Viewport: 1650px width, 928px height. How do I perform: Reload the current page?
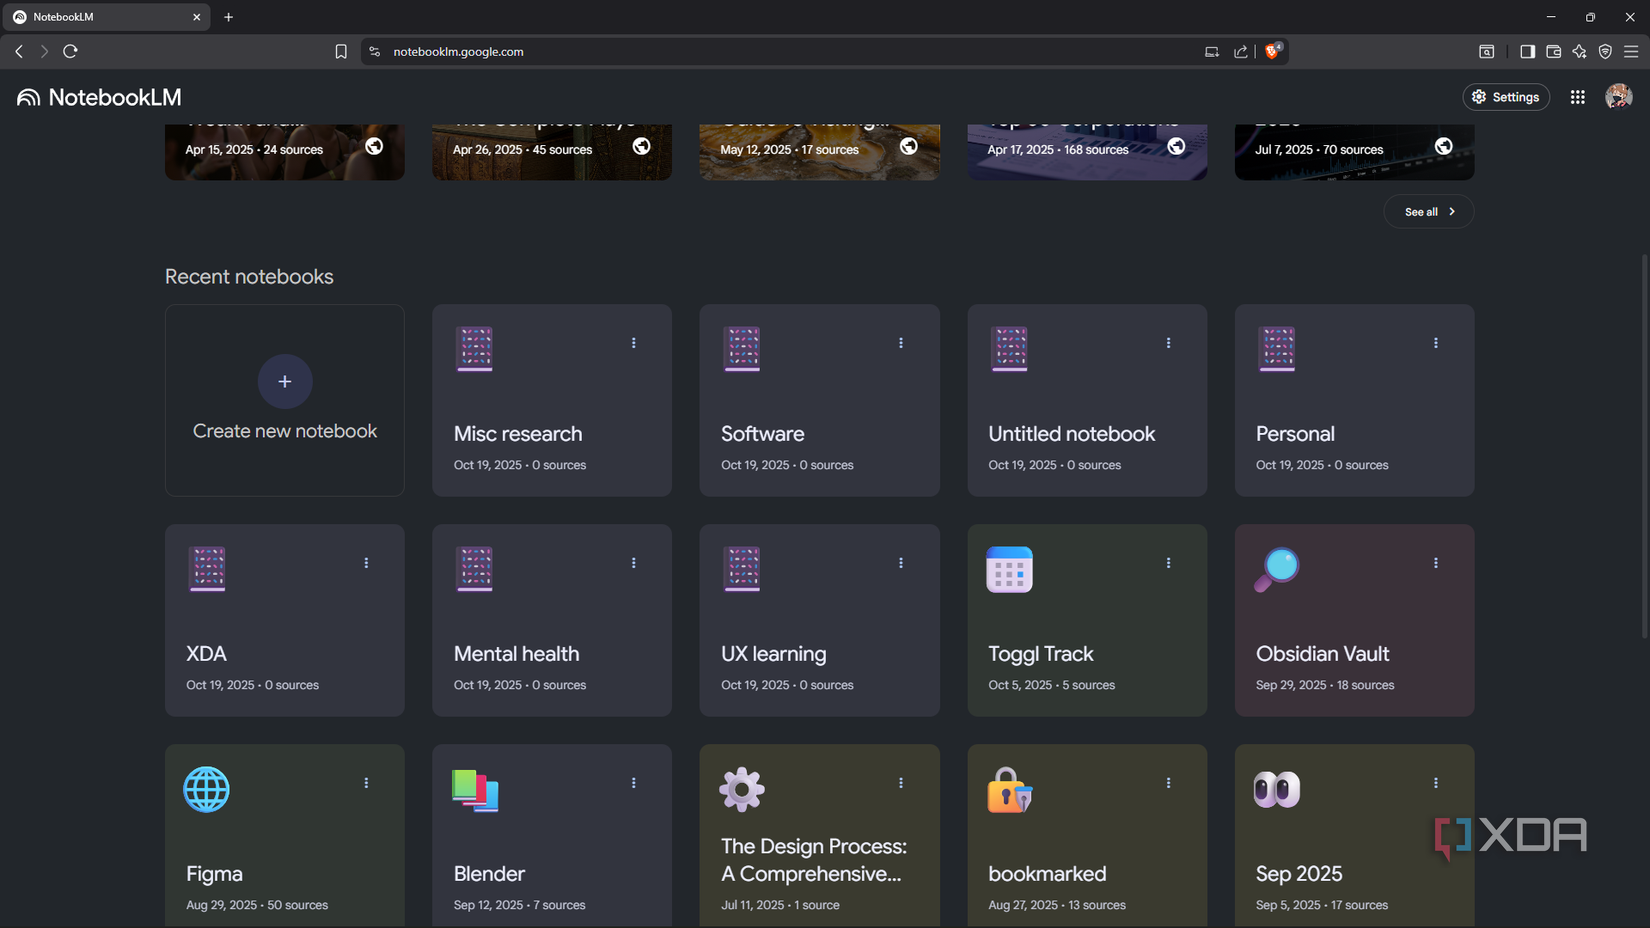tap(70, 51)
